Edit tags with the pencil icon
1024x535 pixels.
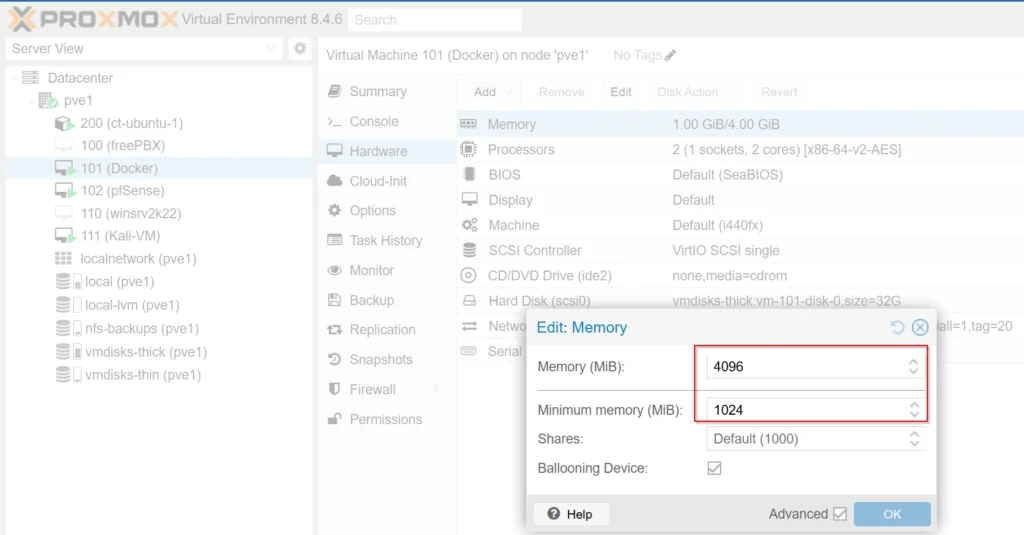click(x=670, y=56)
